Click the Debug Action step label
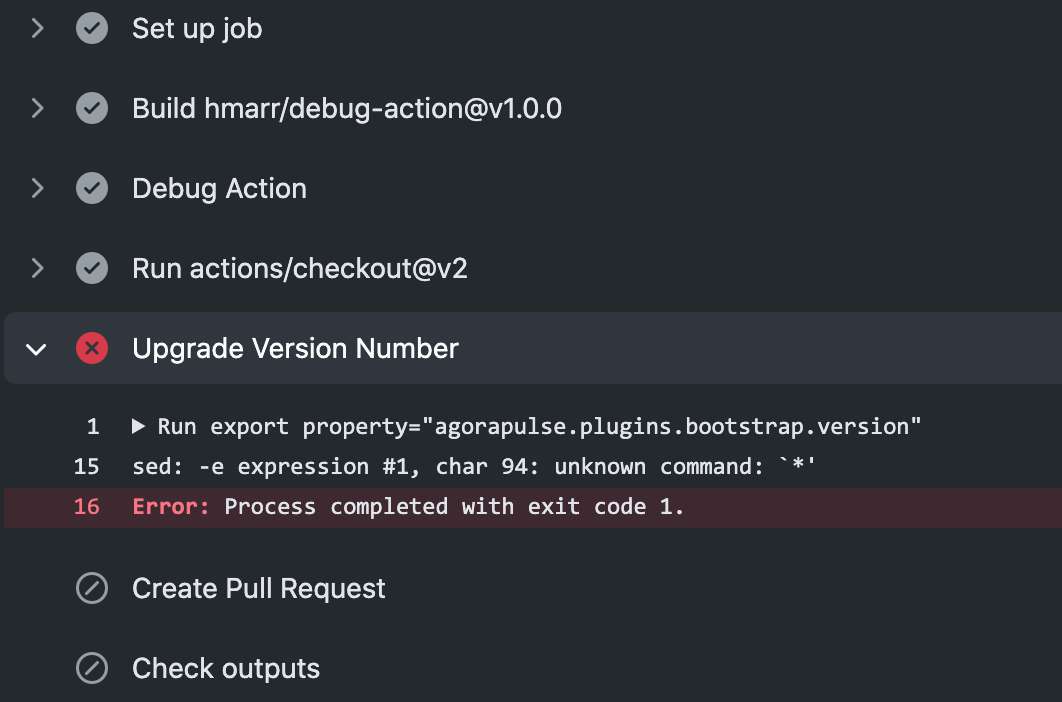The image size is (1062, 702). (x=219, y=188)
